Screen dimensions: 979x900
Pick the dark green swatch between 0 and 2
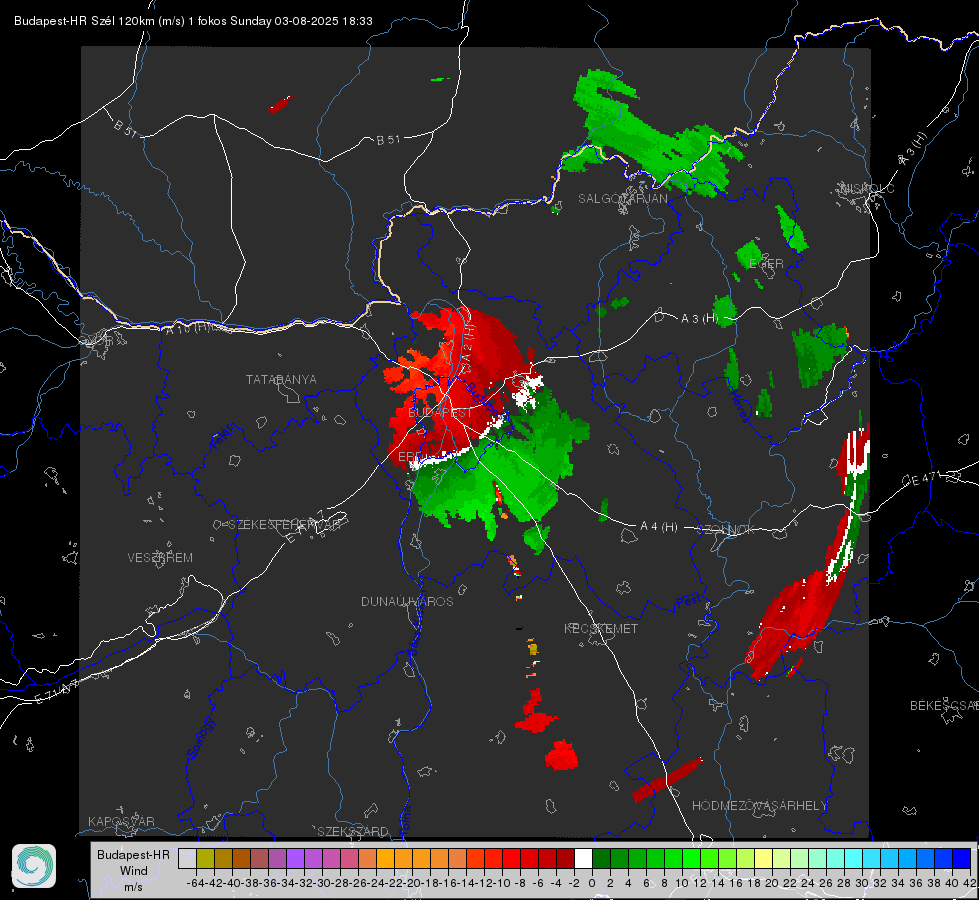(x=601, y=859)
